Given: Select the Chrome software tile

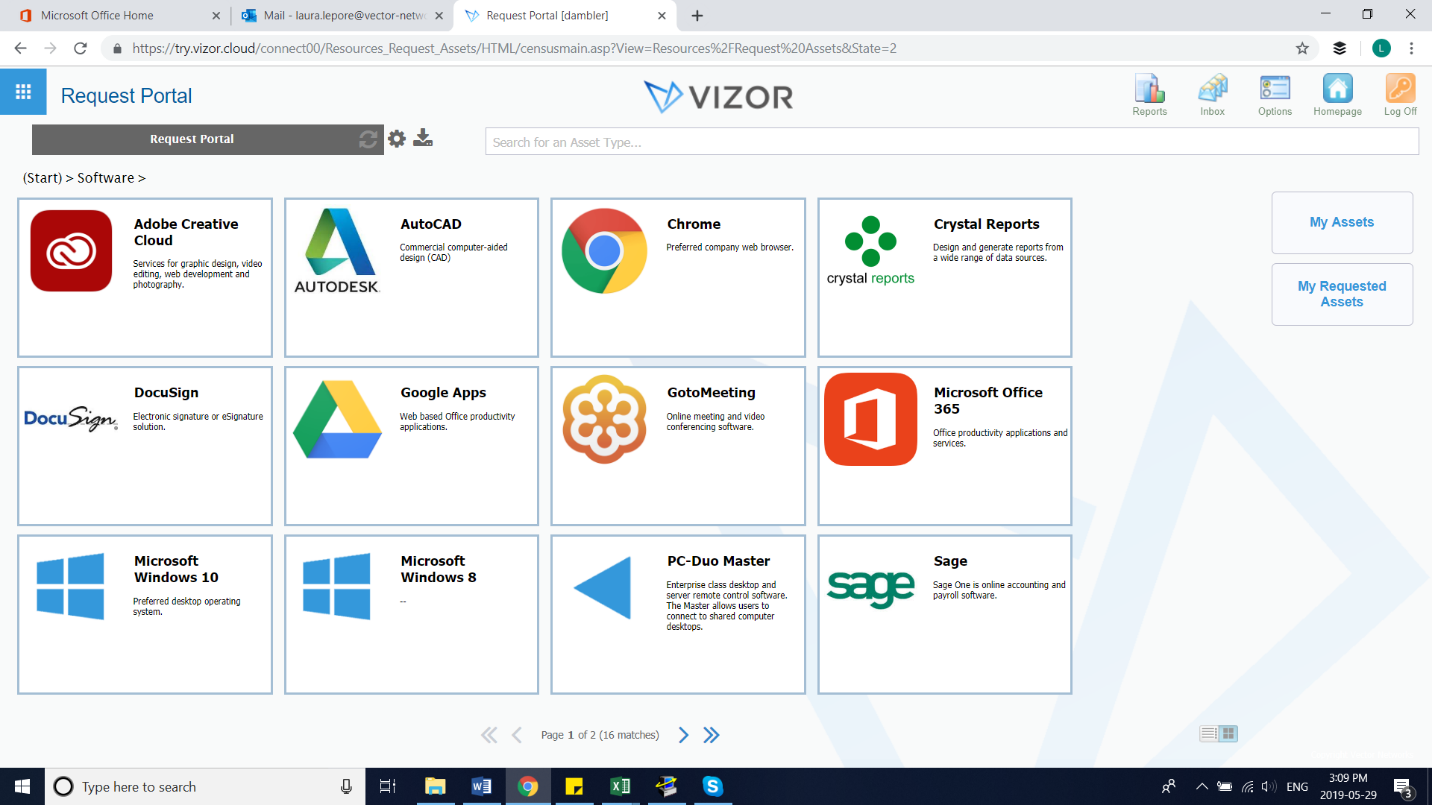Looking at the screenshot, I should (x=678, y=277).
